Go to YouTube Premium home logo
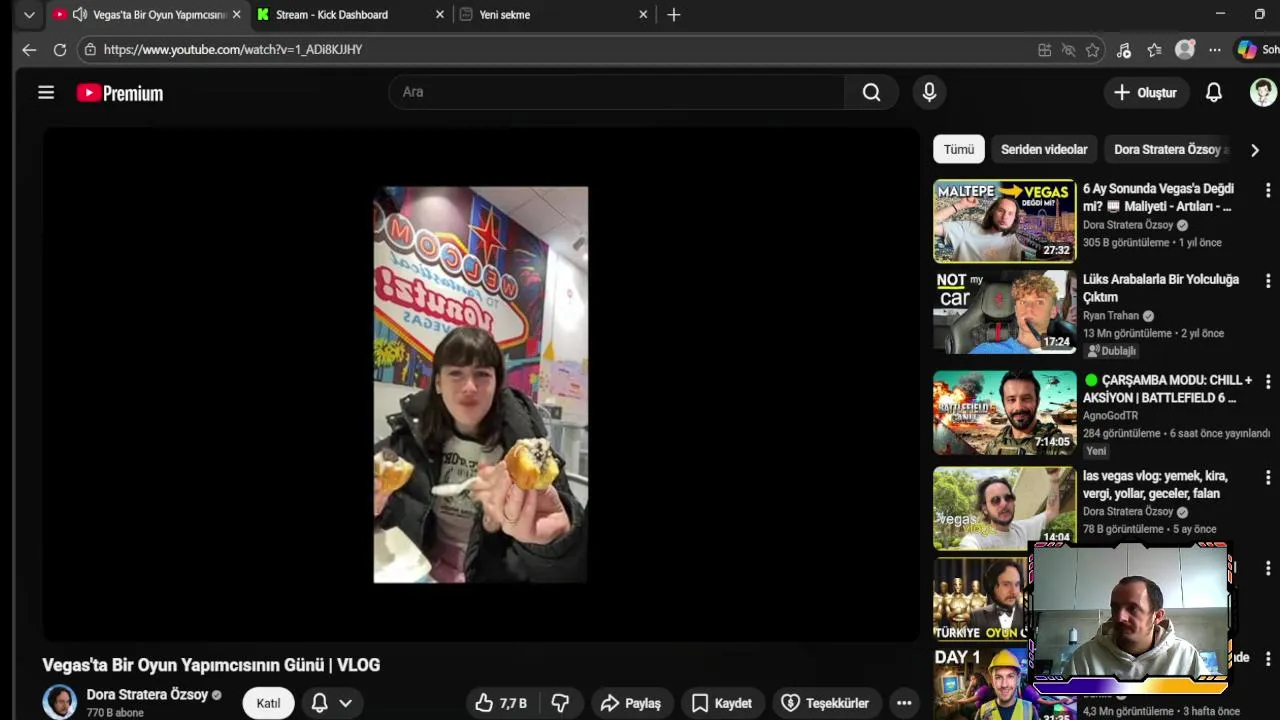This screenshot has width=1280, height=720. pos(120,93)
